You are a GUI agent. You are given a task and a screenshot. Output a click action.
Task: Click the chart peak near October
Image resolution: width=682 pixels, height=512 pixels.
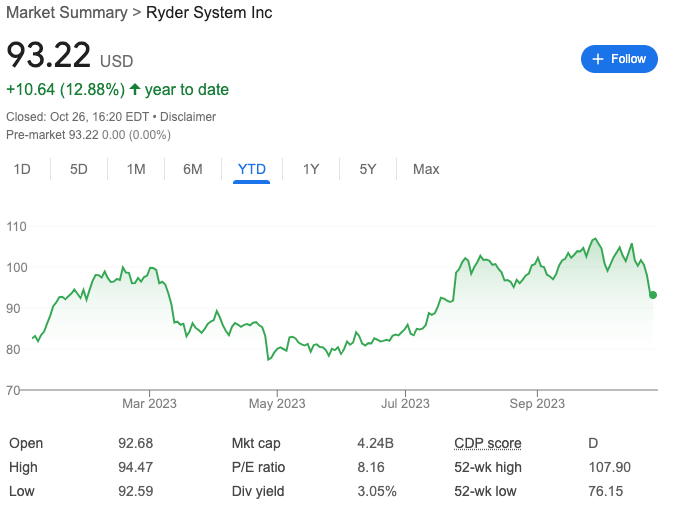(x=596, y=240)
